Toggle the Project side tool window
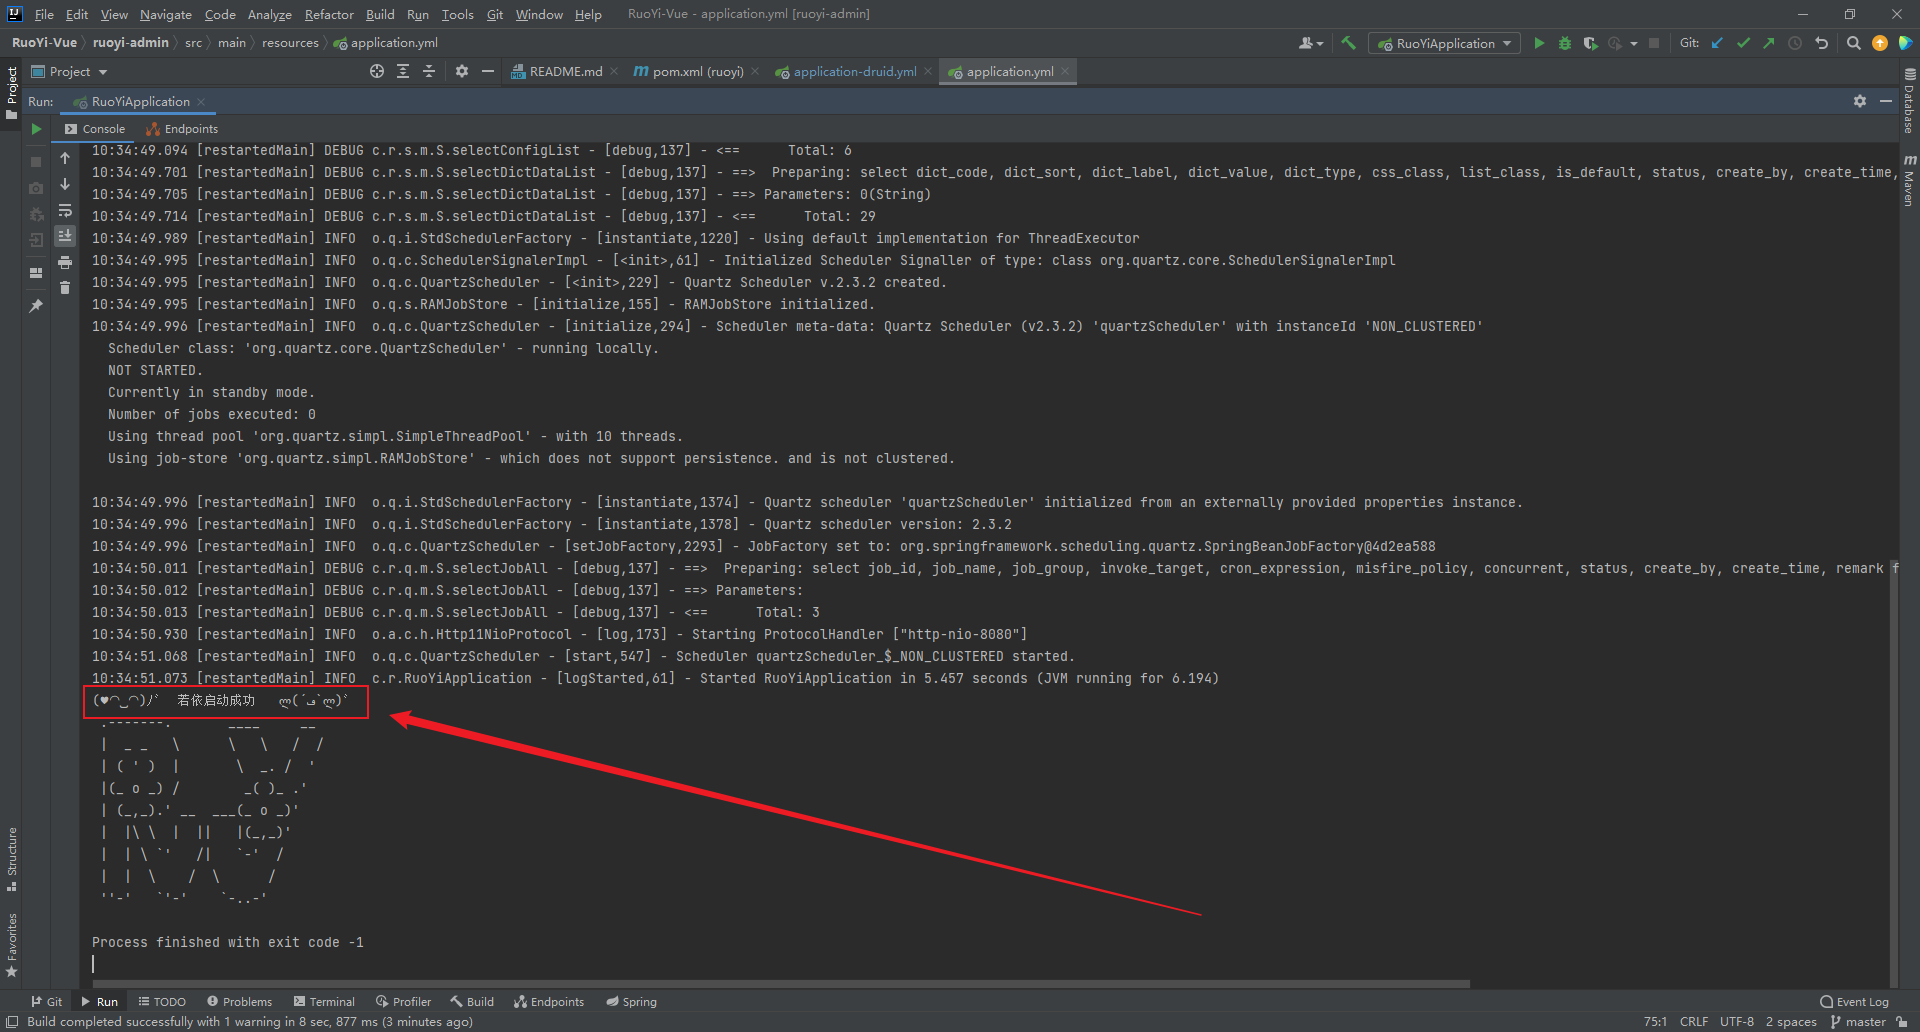The width and height of the screenshot is (1920, 1032). click(11, 92)
